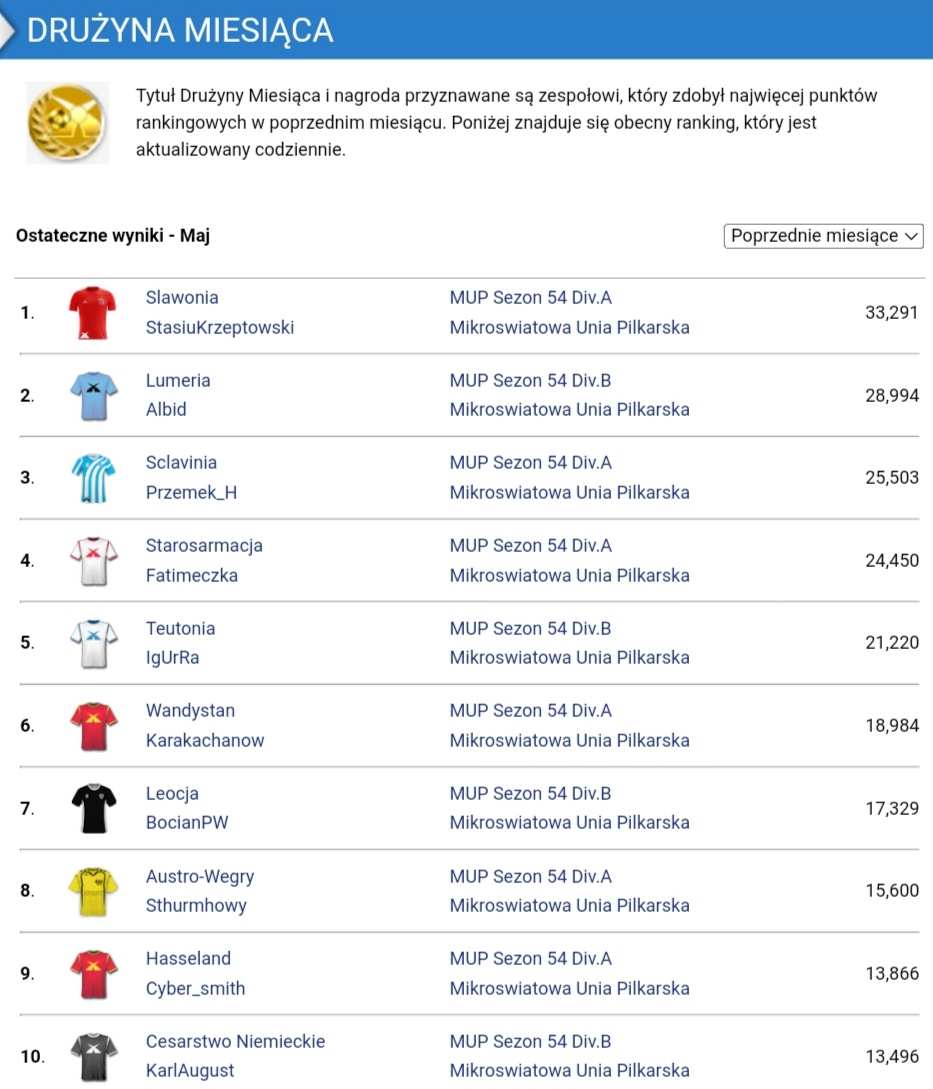
Task: Click Lumeria's light blue jersey icon
Action: (93, 396)
